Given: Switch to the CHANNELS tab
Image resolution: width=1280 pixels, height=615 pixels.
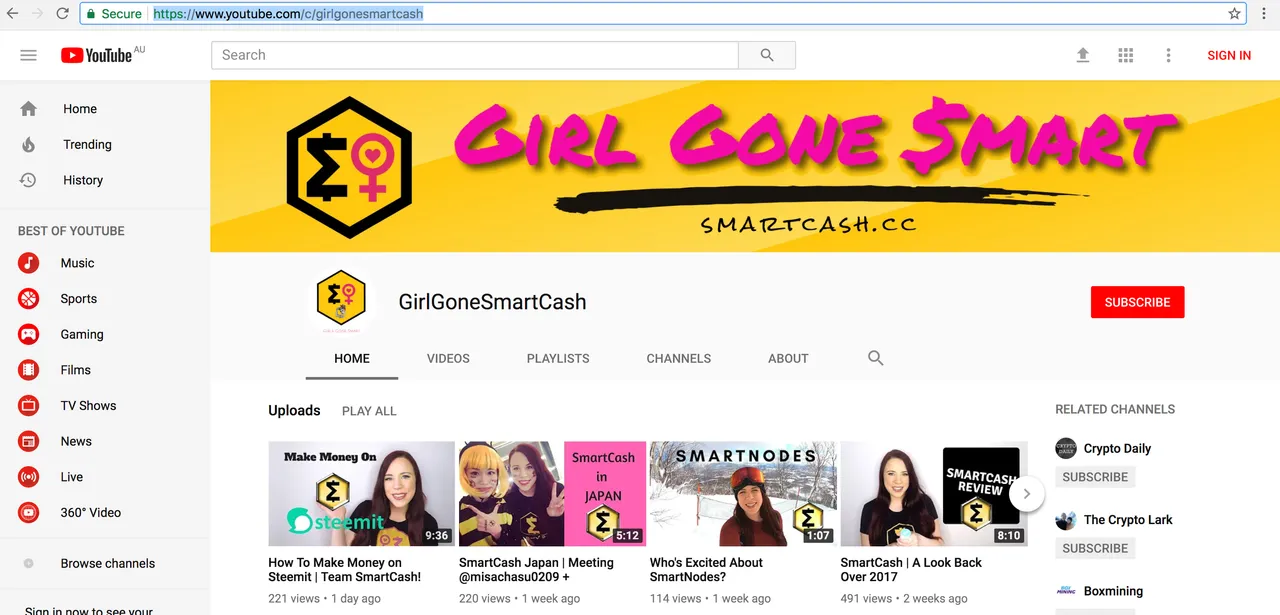Looking at the screenshot, I should click(679, 358).
